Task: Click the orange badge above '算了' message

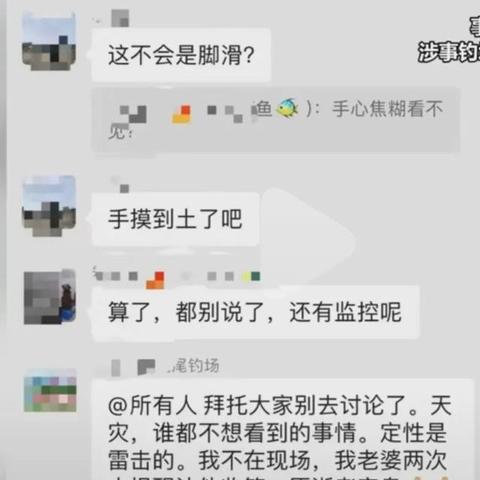Action: [156, 280]
